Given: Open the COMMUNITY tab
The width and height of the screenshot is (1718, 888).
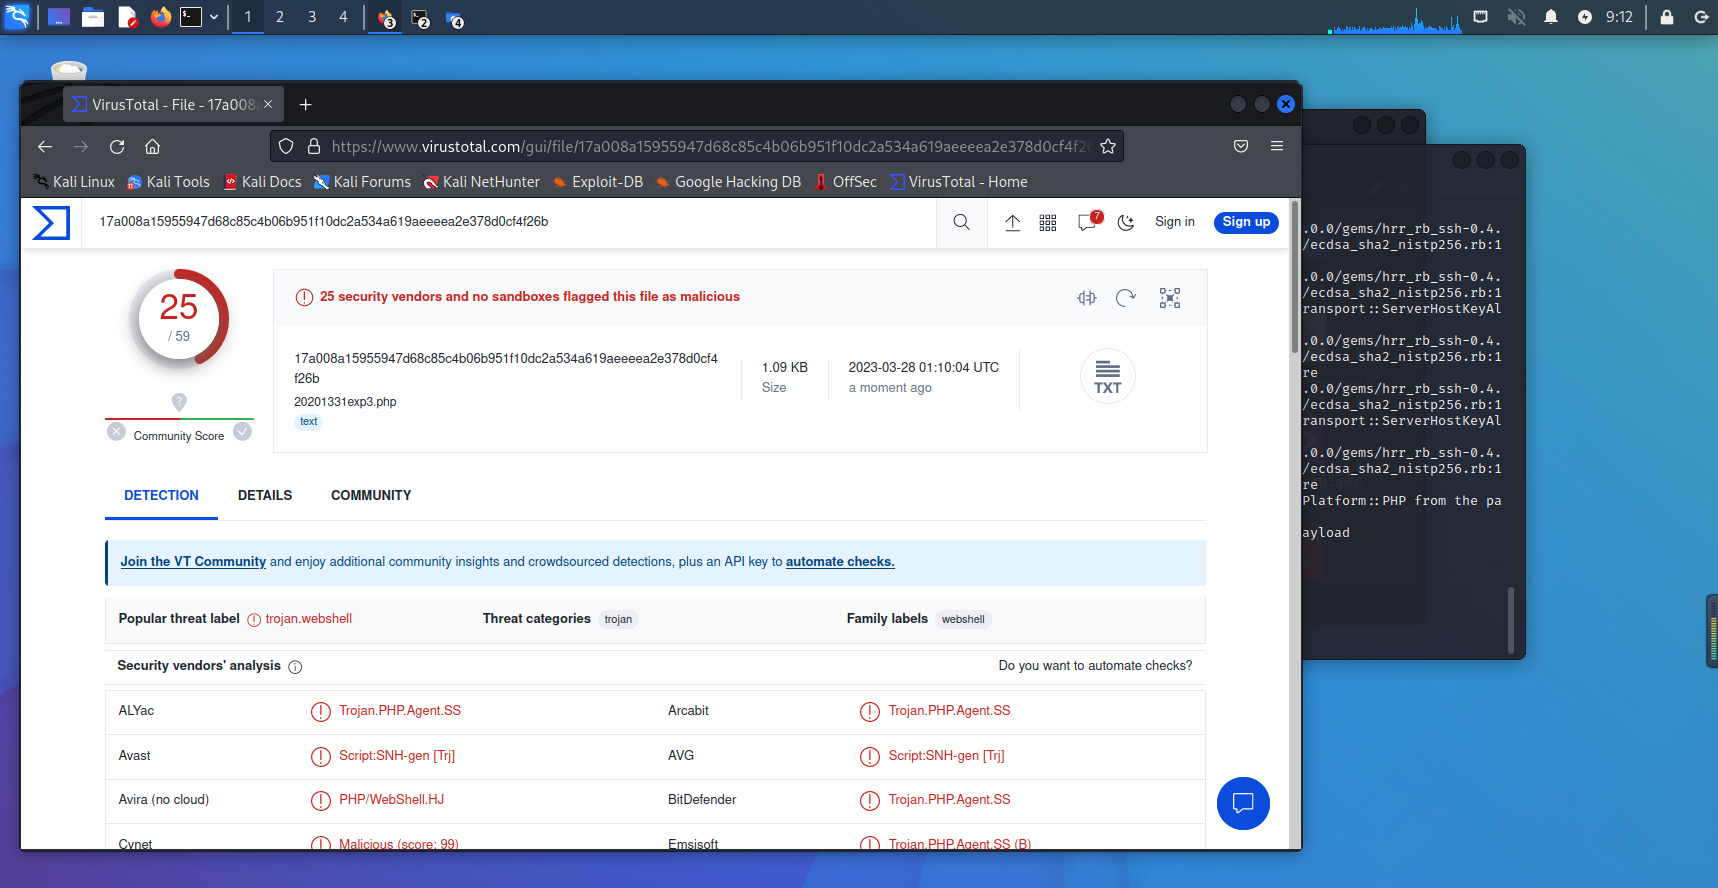Looking at the screenshot, I should 371,495.
